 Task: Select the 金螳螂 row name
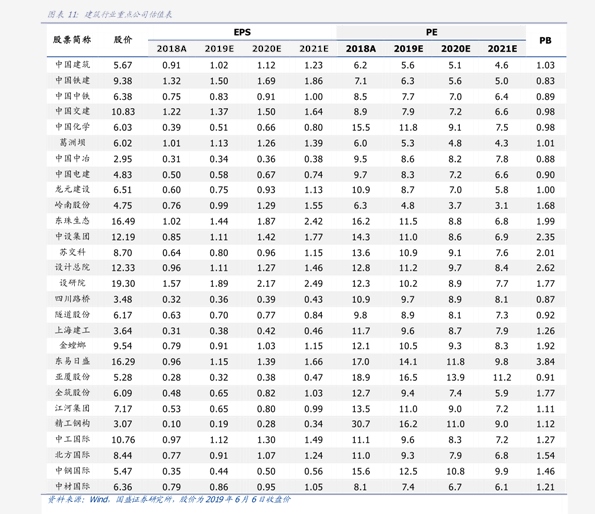[72, 346]
